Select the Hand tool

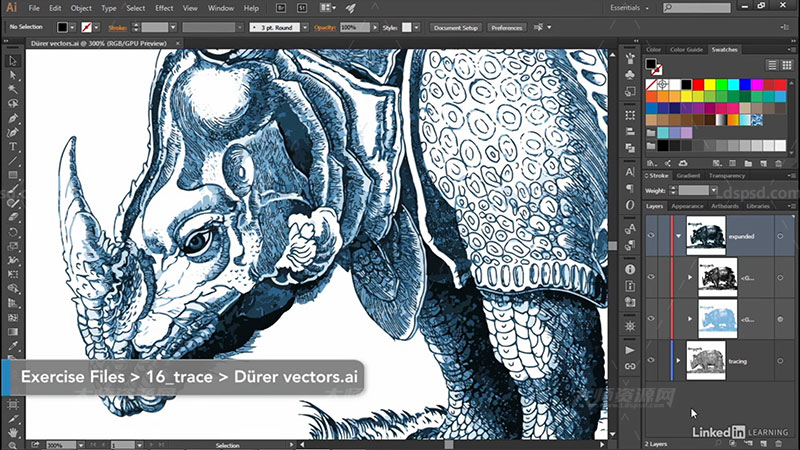tap(13, 433)
